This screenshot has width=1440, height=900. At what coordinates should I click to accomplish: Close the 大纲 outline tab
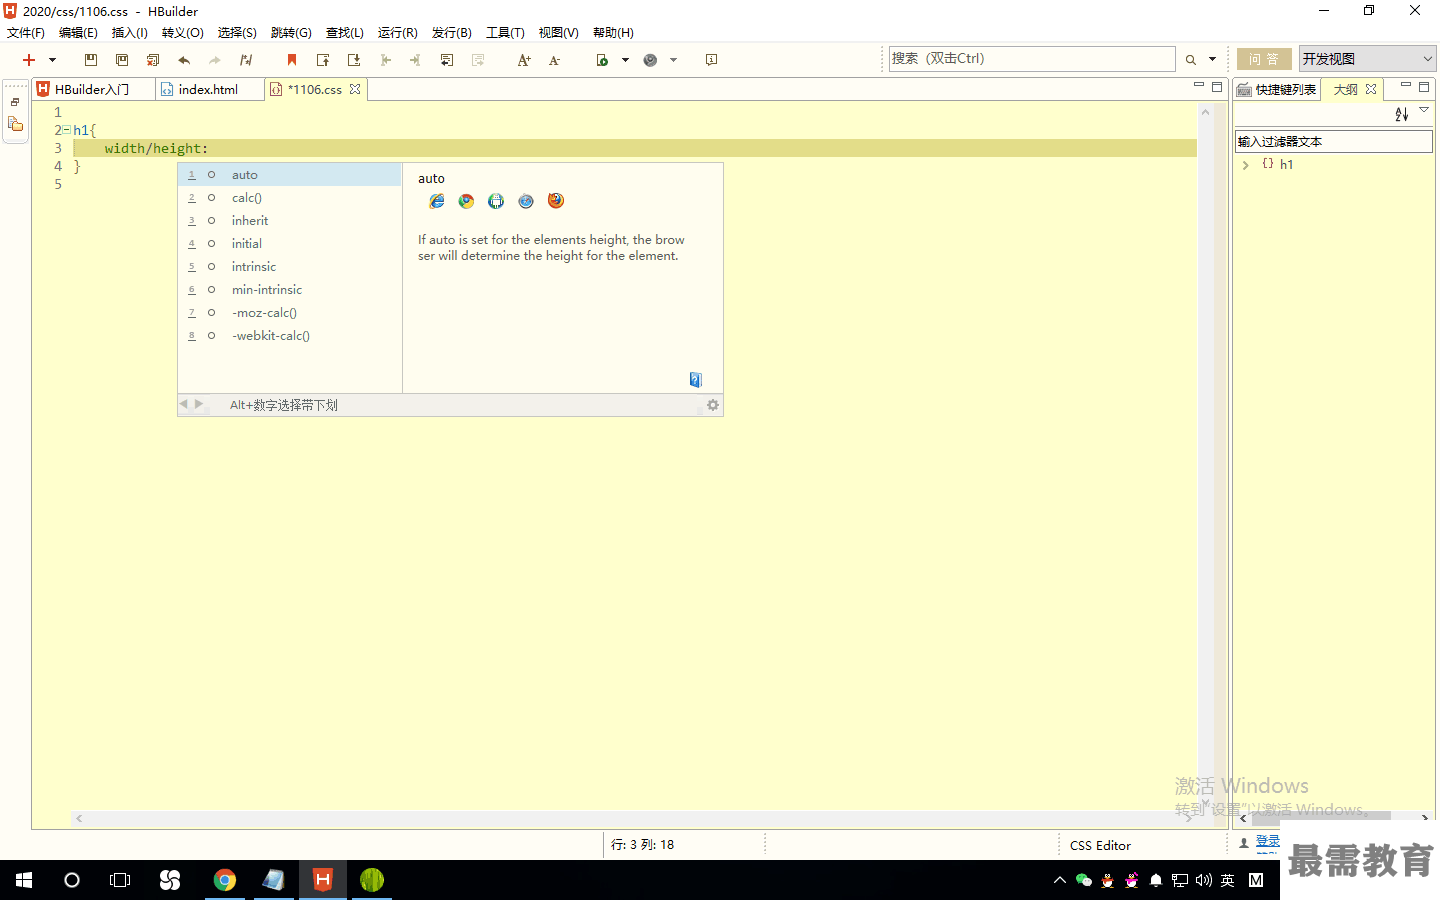(x=1371, y=89)
